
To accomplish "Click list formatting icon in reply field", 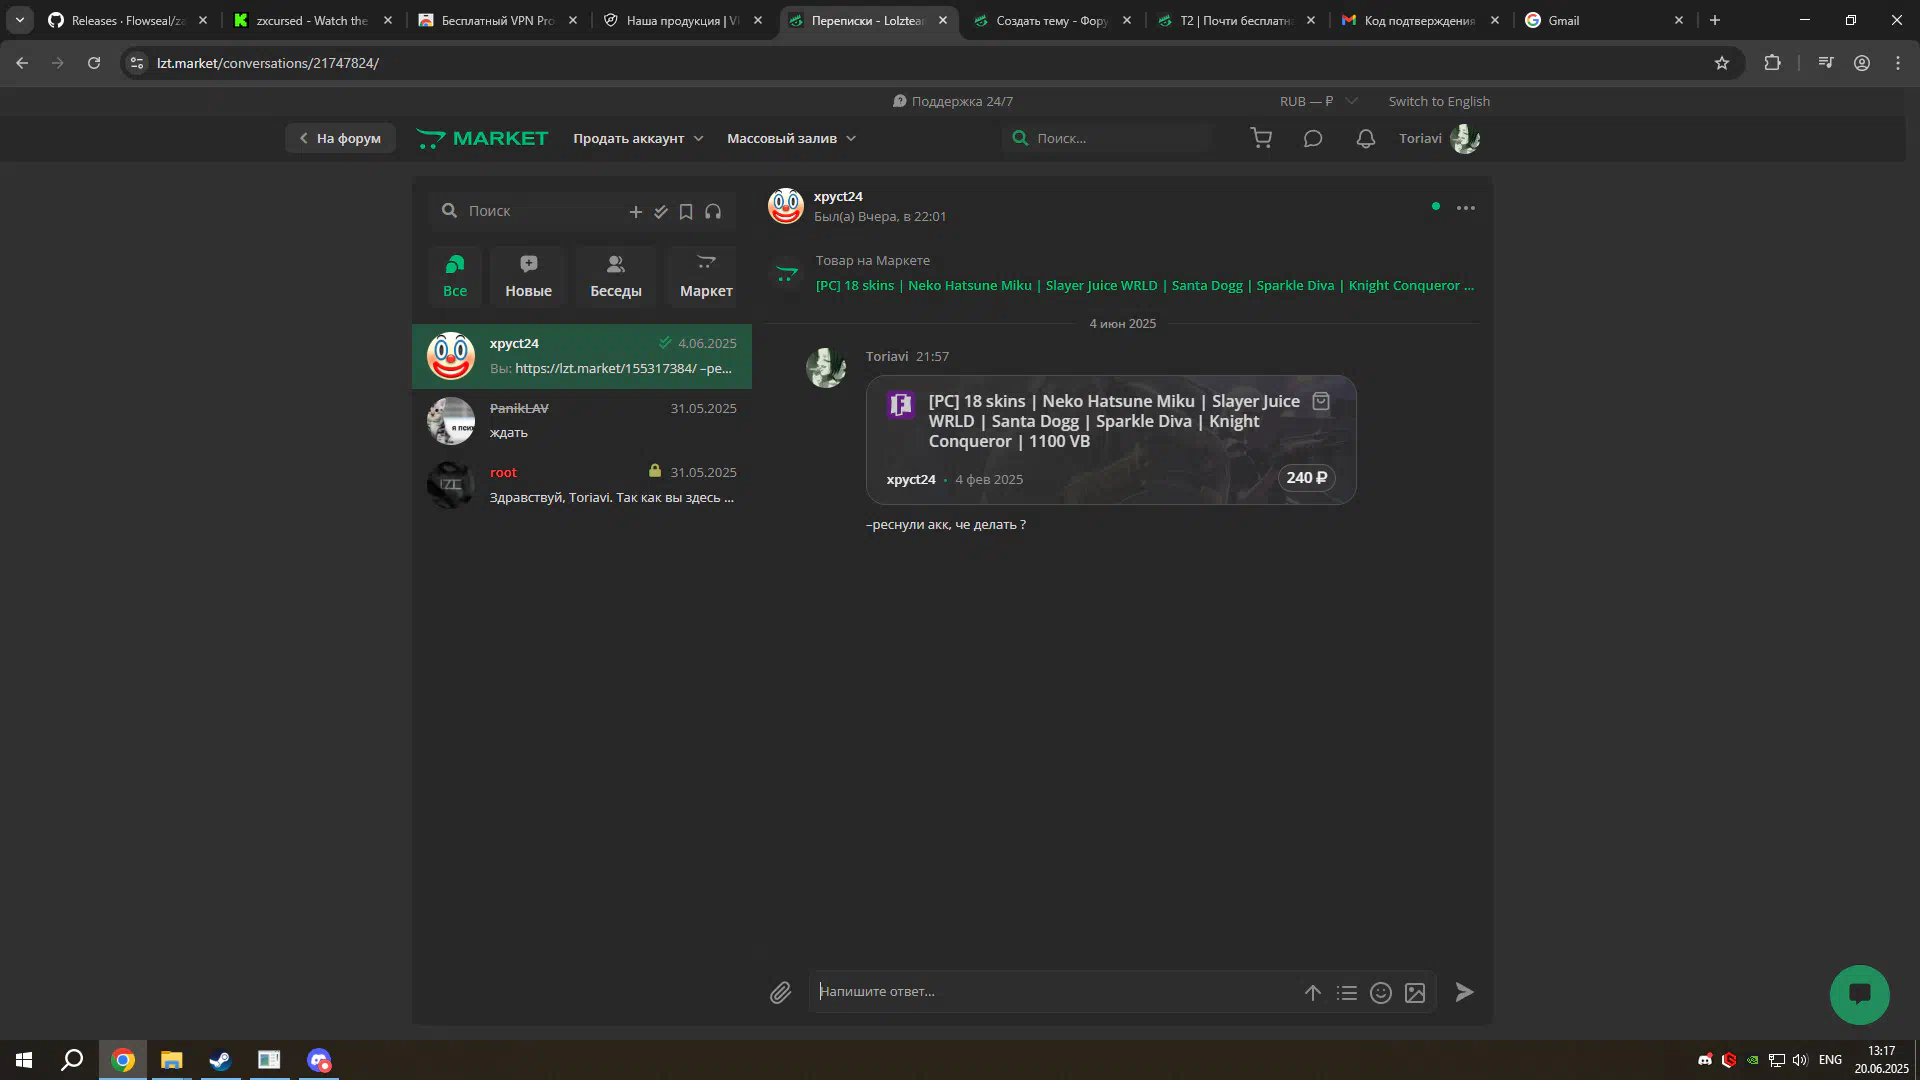I will (x=1347, y=993).
